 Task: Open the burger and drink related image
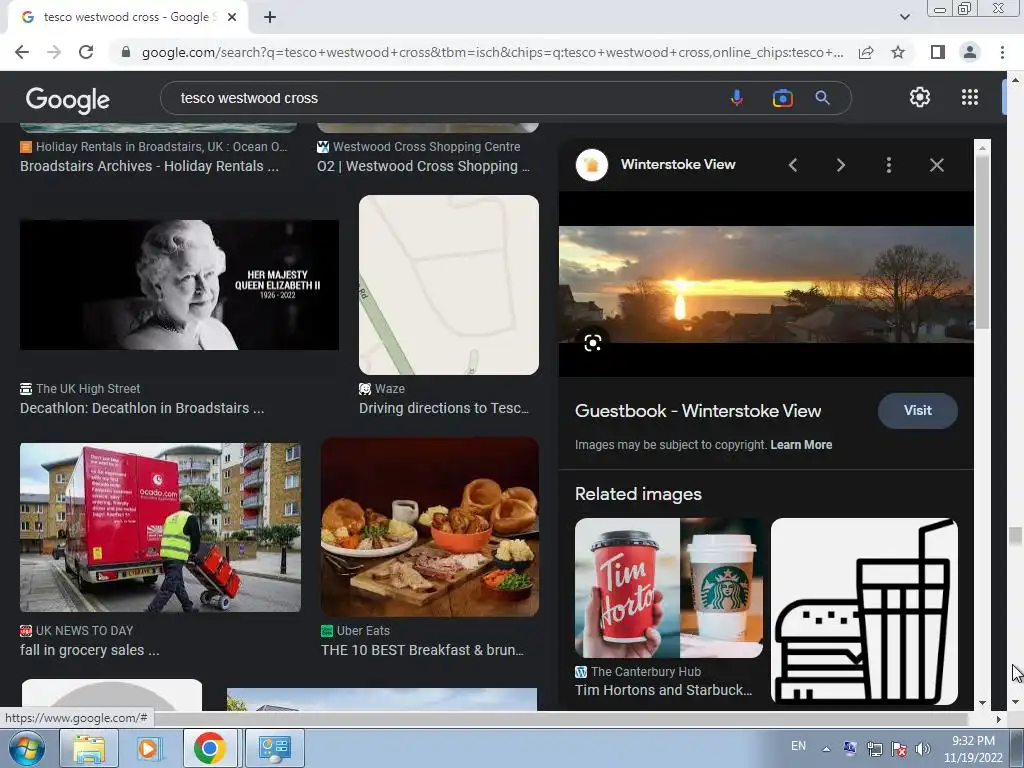pos(864,611)
